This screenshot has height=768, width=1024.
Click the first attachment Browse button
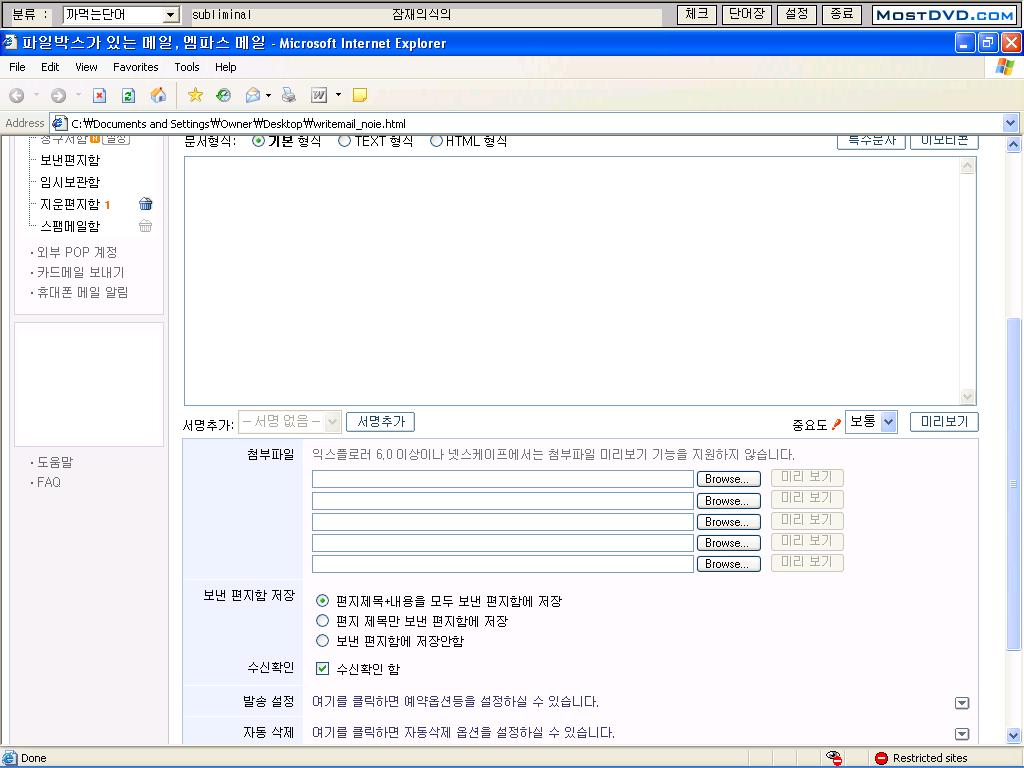point(728,480)
